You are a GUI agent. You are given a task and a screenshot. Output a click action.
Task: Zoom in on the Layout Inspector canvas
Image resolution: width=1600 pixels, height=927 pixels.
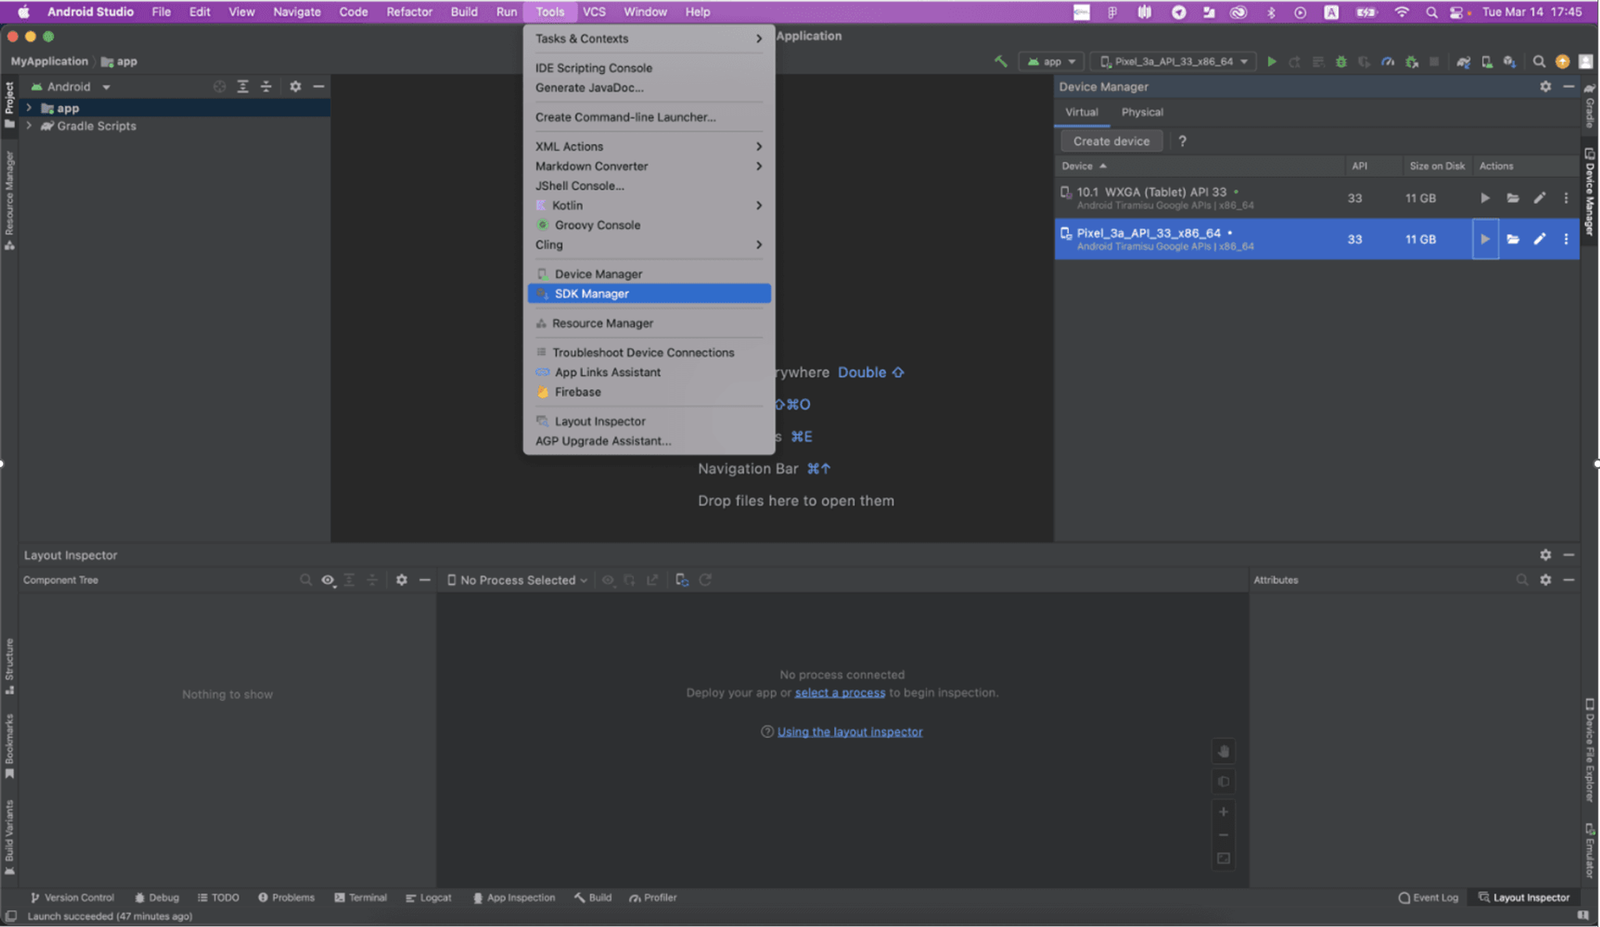pyautogui.click(x=1223, y=812)
